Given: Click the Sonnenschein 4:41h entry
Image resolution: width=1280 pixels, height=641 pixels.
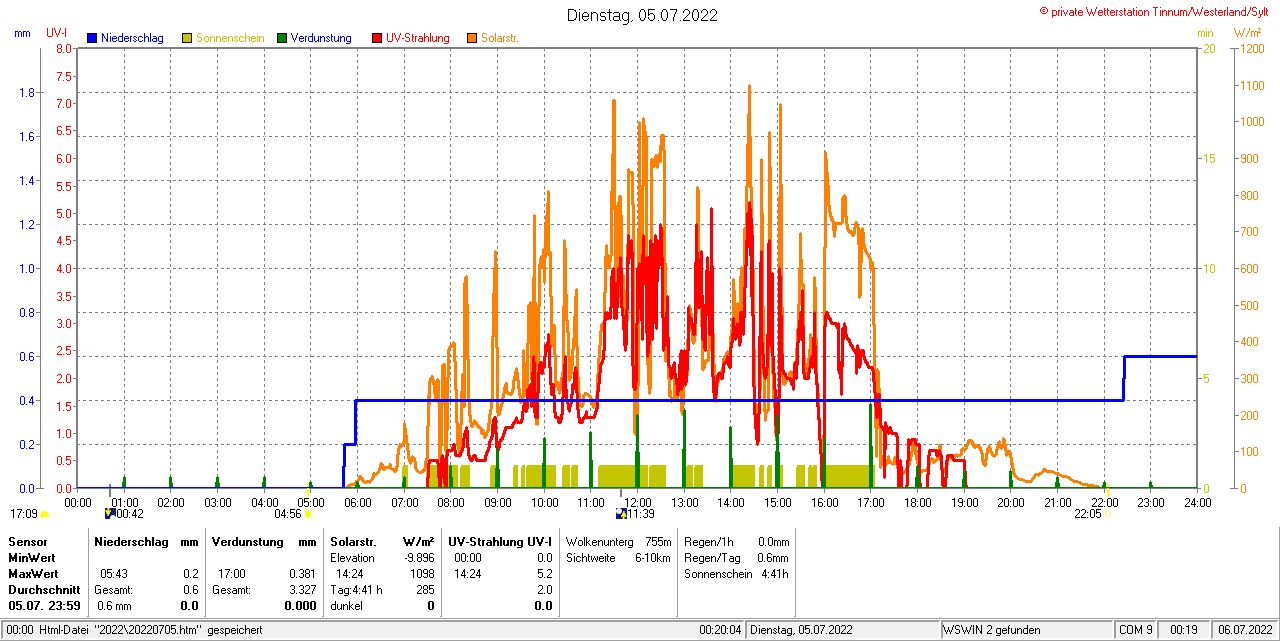Looking at the screenshot, I should tap(736, 574).
